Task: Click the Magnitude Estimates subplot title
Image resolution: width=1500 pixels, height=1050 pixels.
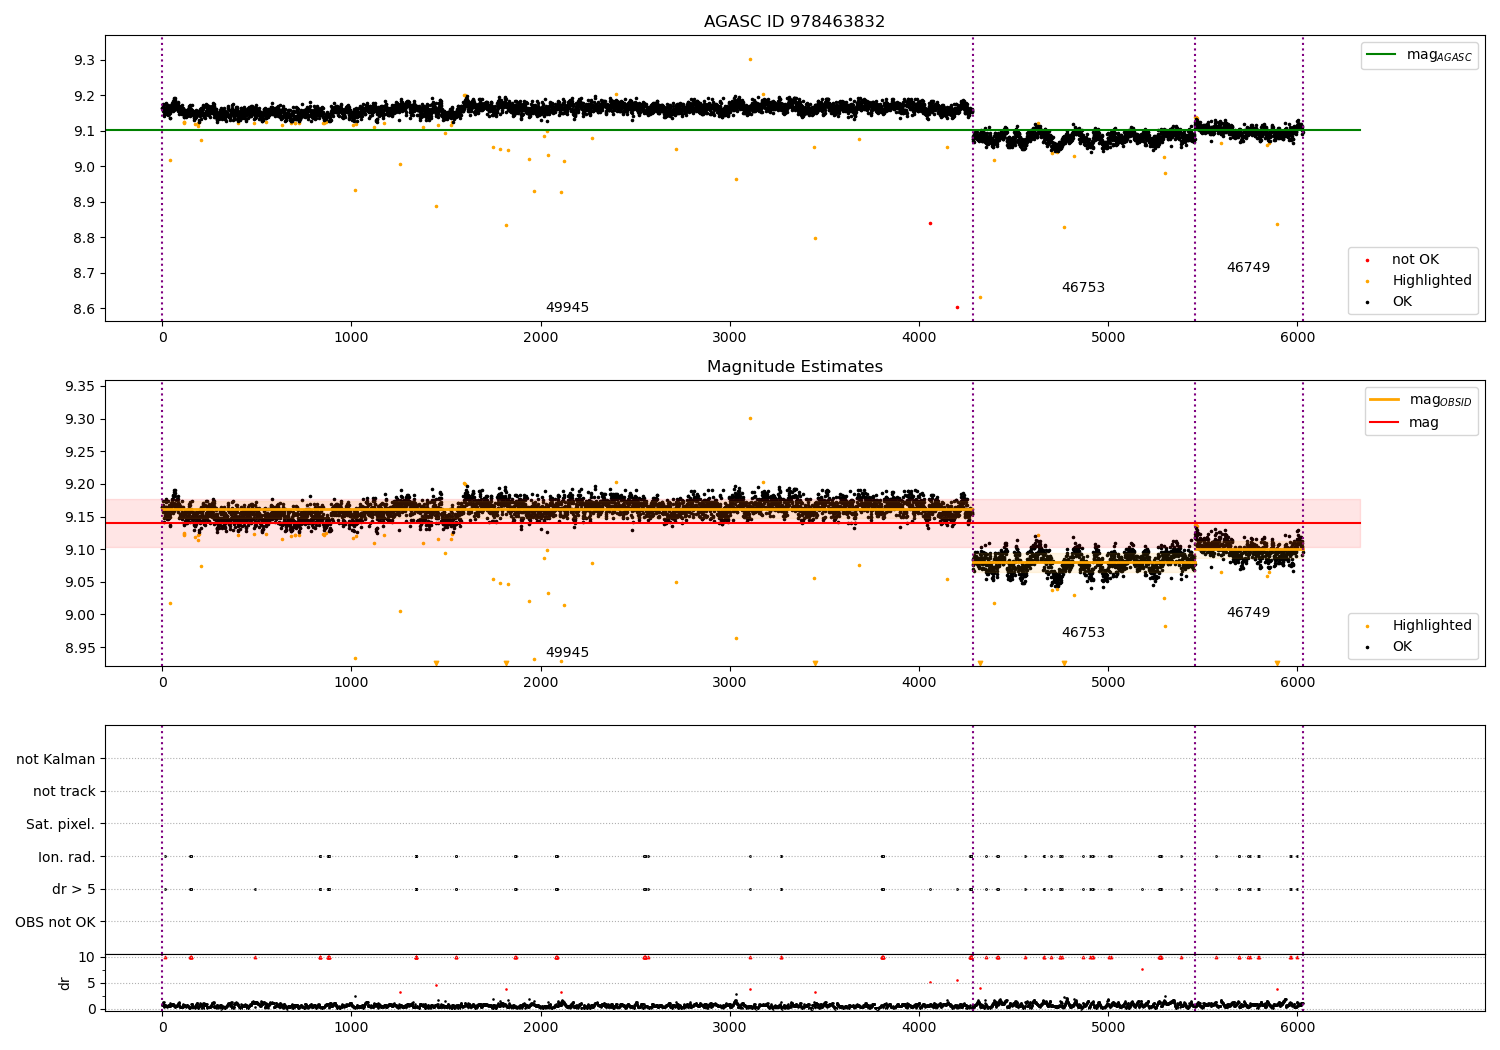Action: click(794, 367)
